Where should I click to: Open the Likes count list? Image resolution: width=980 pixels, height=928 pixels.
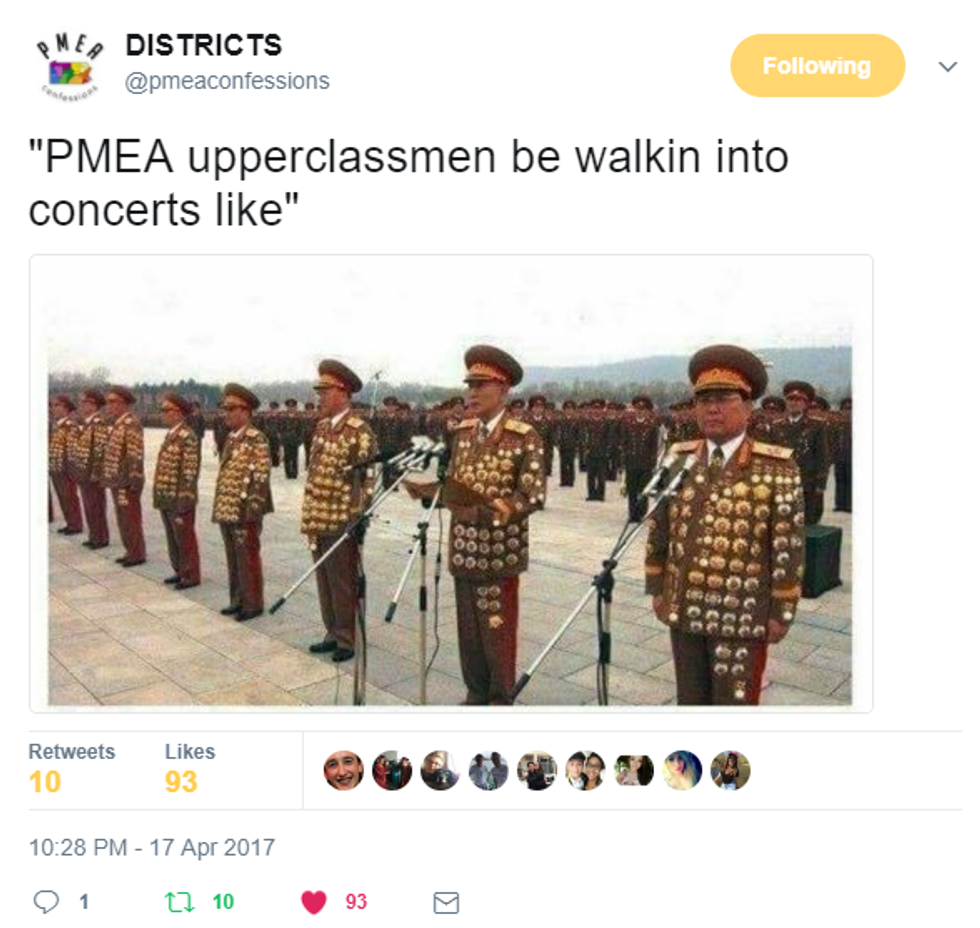(189, 769)
